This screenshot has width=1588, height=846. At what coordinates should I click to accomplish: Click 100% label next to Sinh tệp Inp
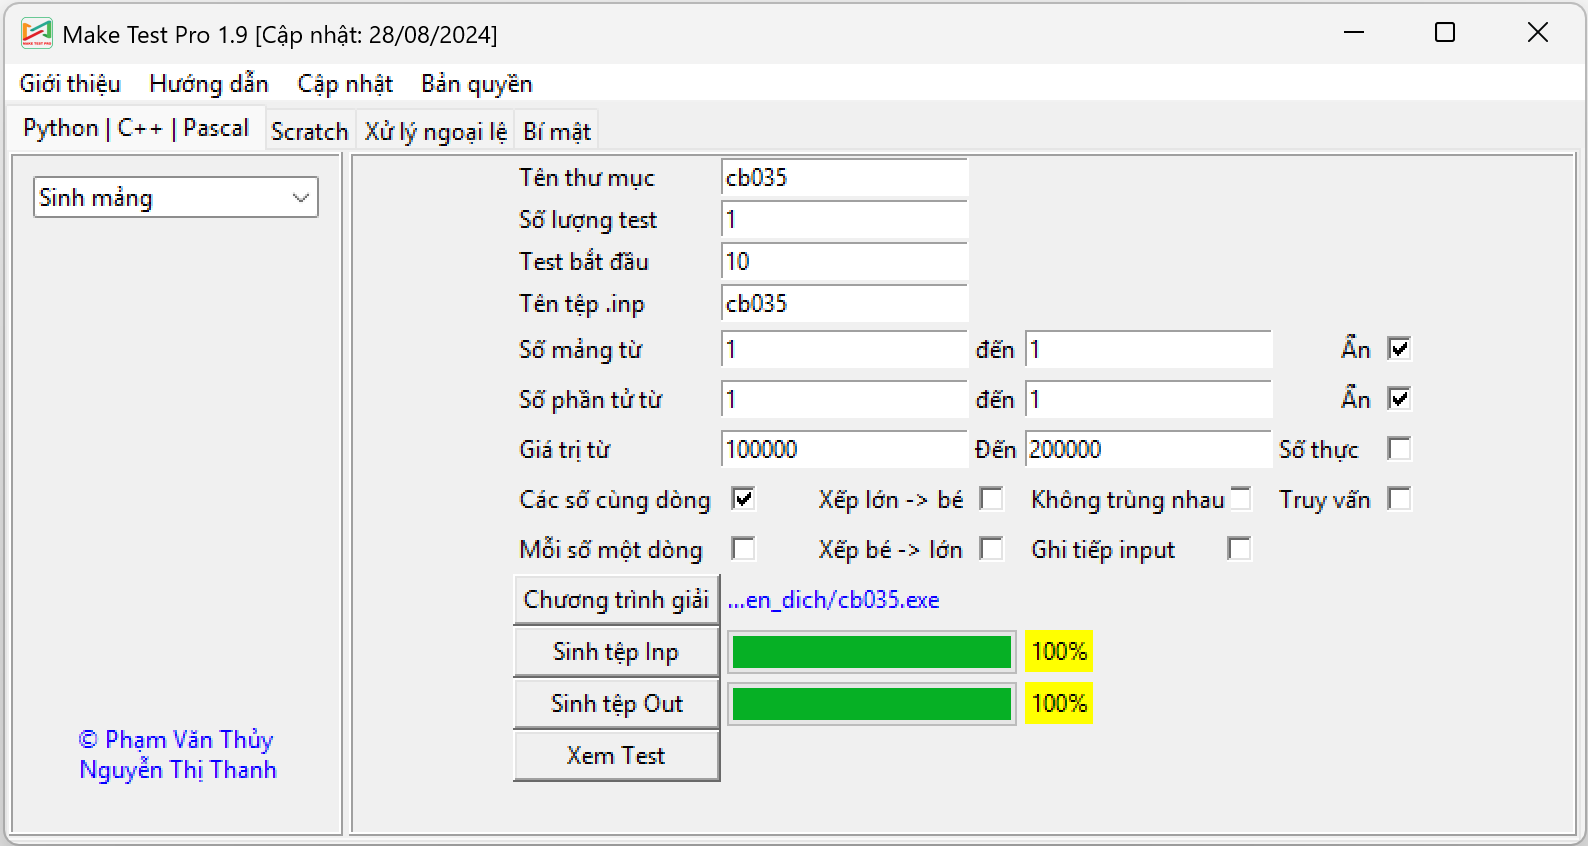coord(1059,652)
